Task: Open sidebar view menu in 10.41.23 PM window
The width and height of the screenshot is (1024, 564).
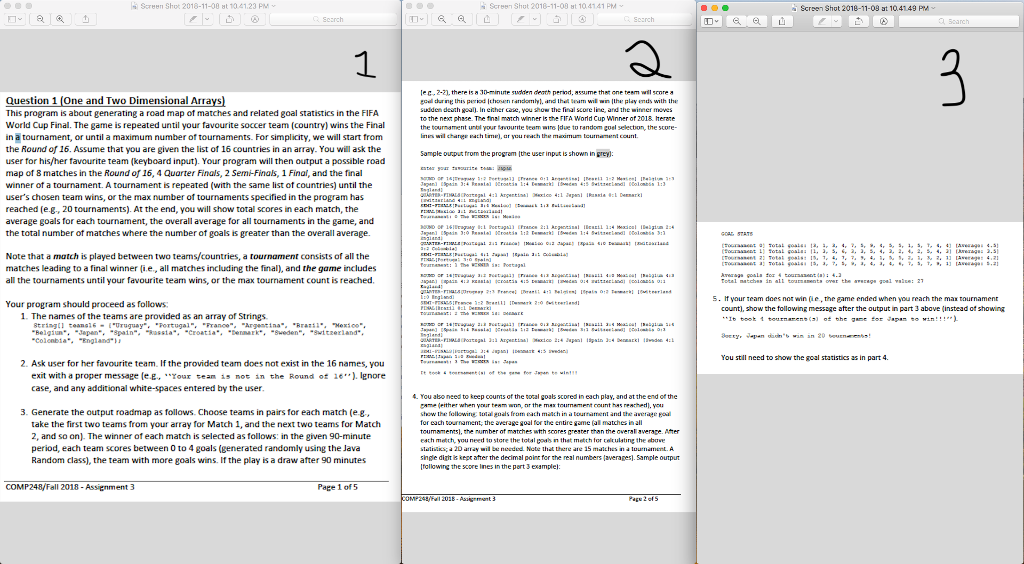Action: [14, 20]
